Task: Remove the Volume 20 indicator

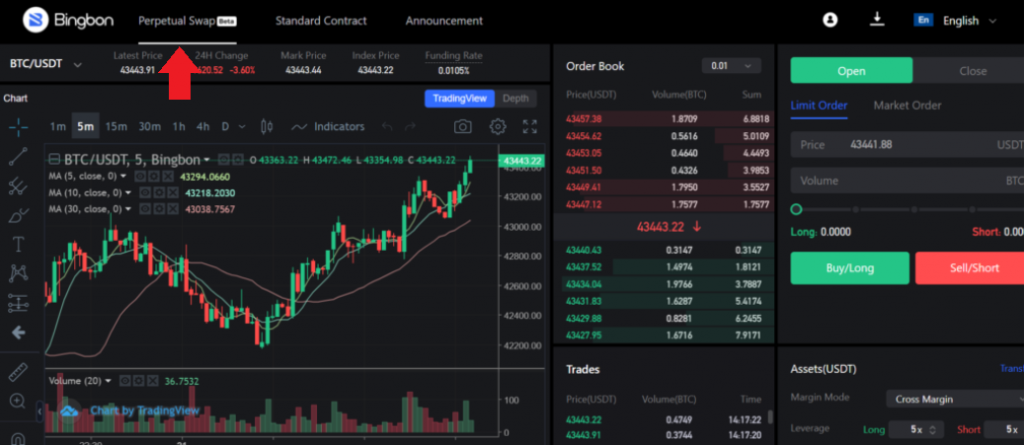Action: pyautogui.click(x=153, y=380)
